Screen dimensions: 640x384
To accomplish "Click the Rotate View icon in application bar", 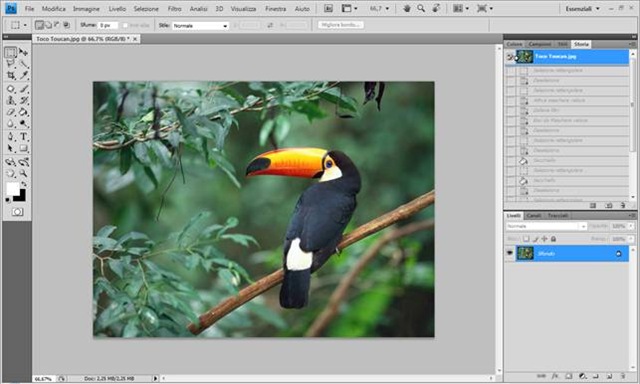I will click(x=436, y=8).
